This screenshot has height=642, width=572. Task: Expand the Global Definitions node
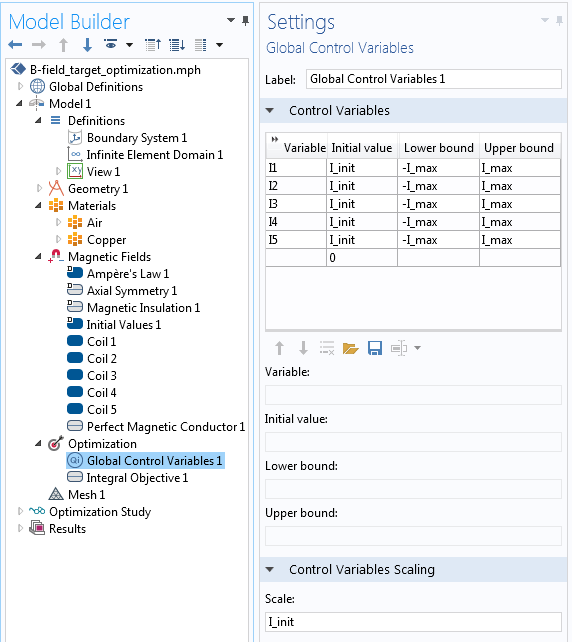[20, 86]
